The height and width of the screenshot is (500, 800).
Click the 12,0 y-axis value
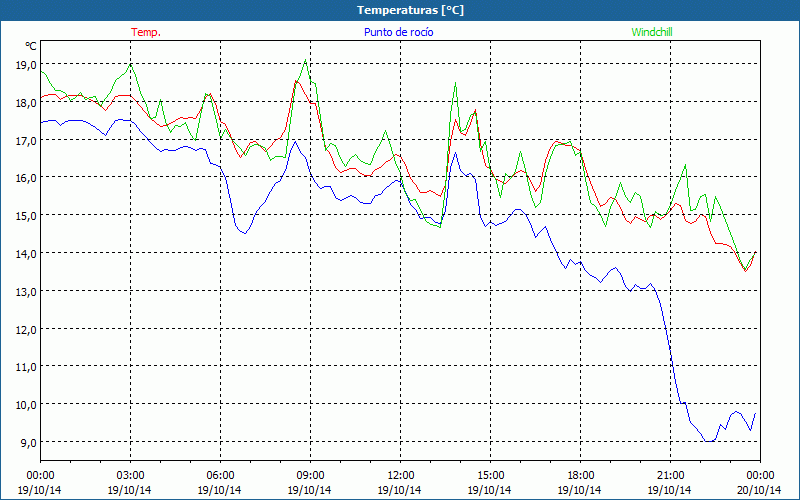[x=27, y=329]
